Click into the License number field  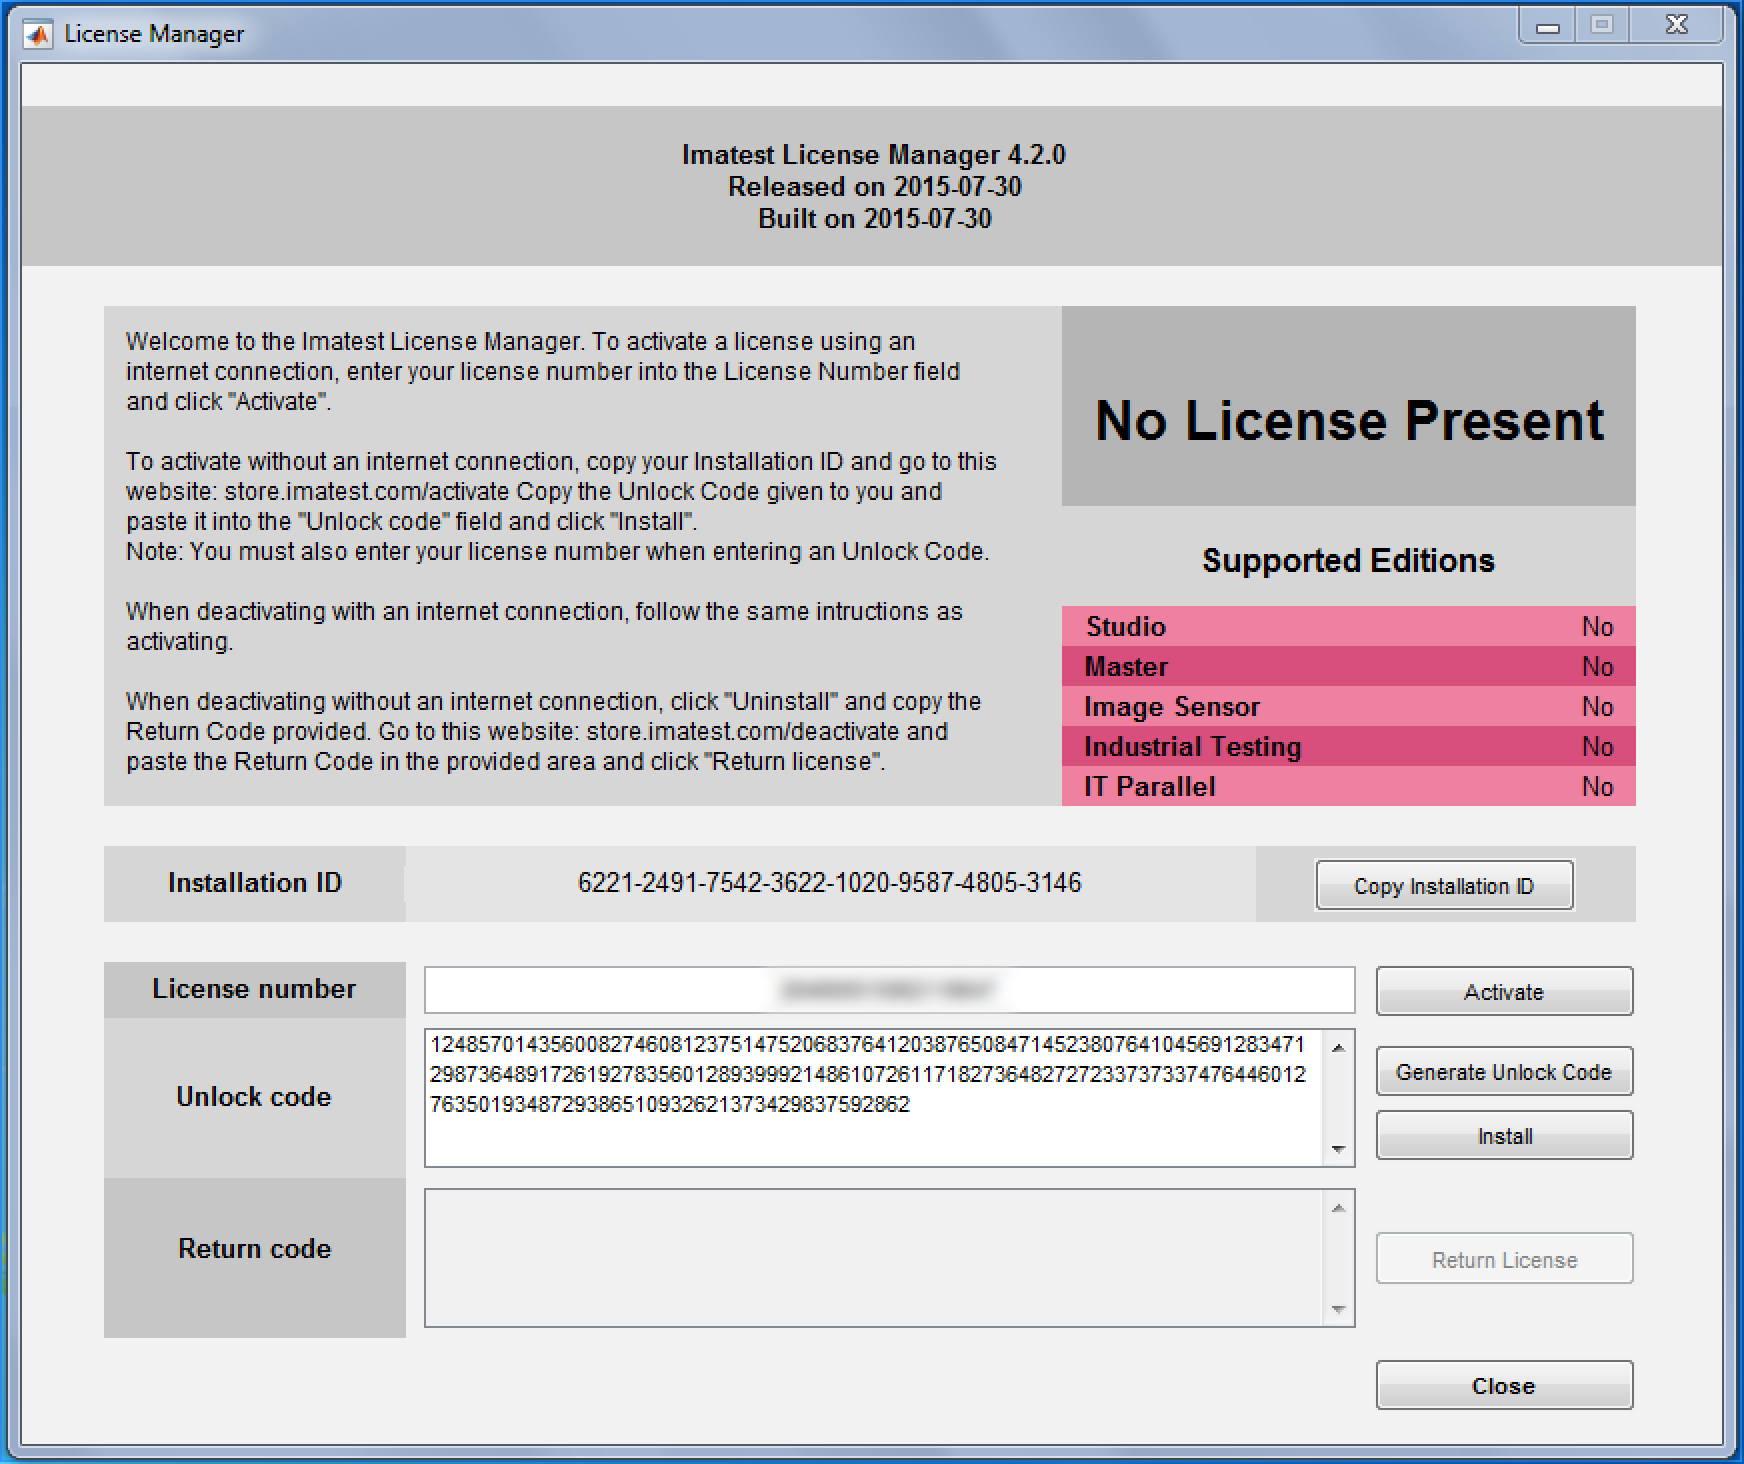(x=889, y=990)
